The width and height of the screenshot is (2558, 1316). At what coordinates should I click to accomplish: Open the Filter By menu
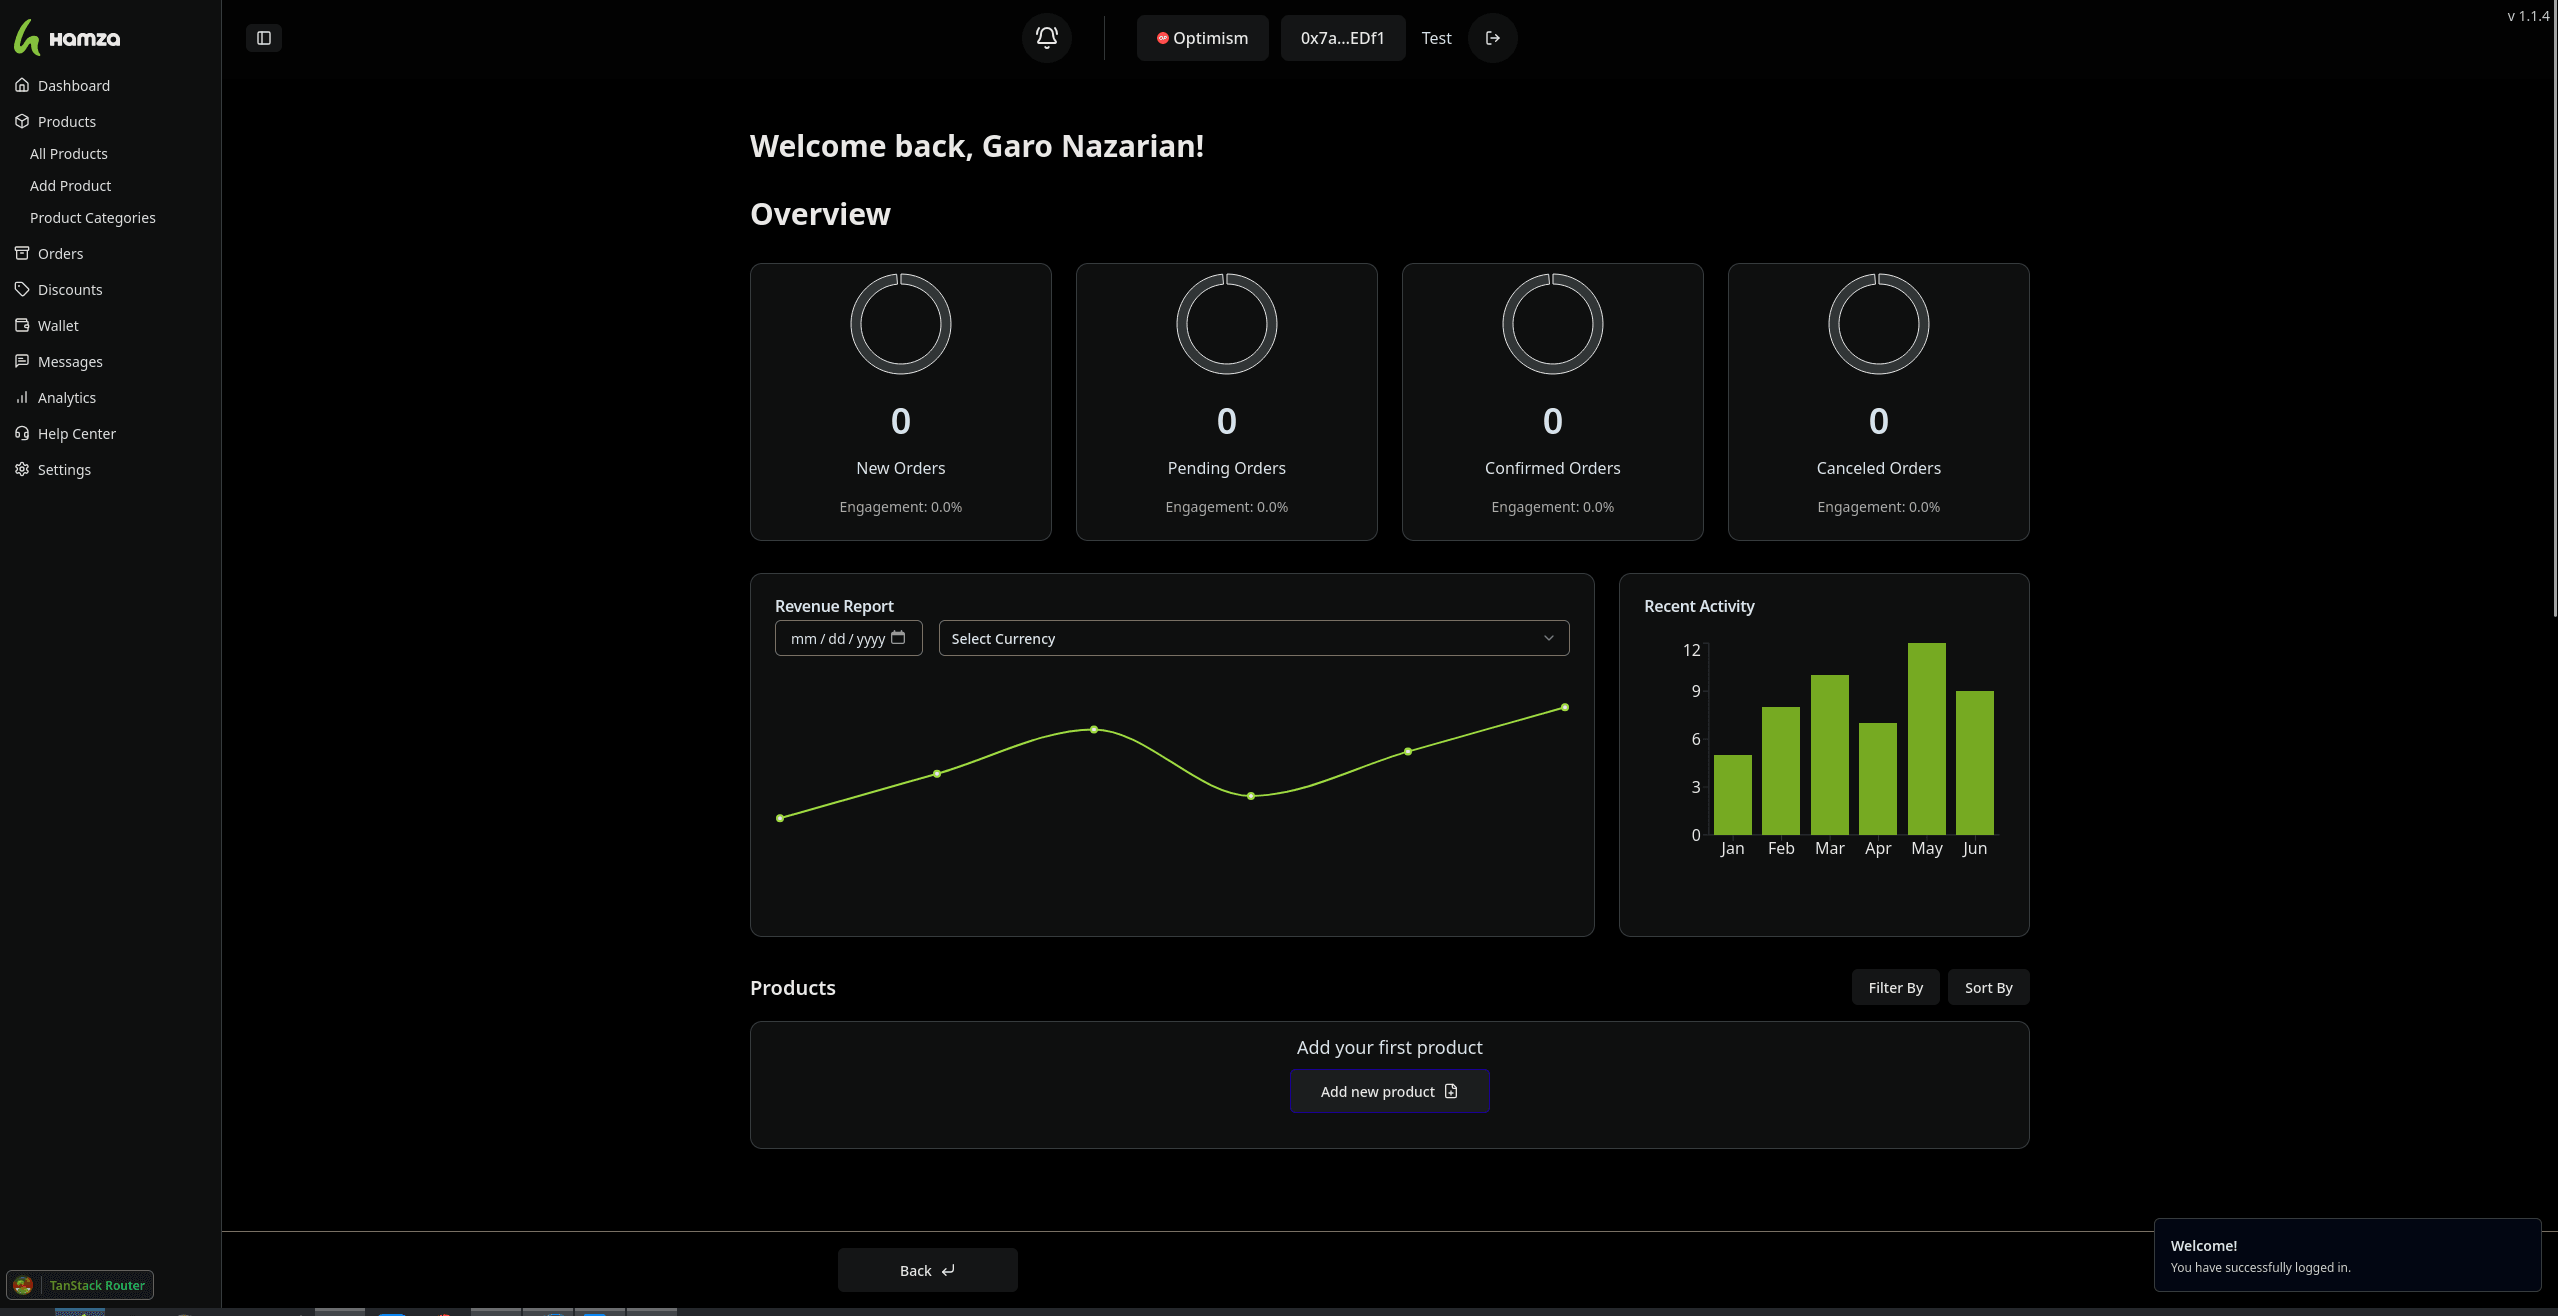(x=1895, y=987)
